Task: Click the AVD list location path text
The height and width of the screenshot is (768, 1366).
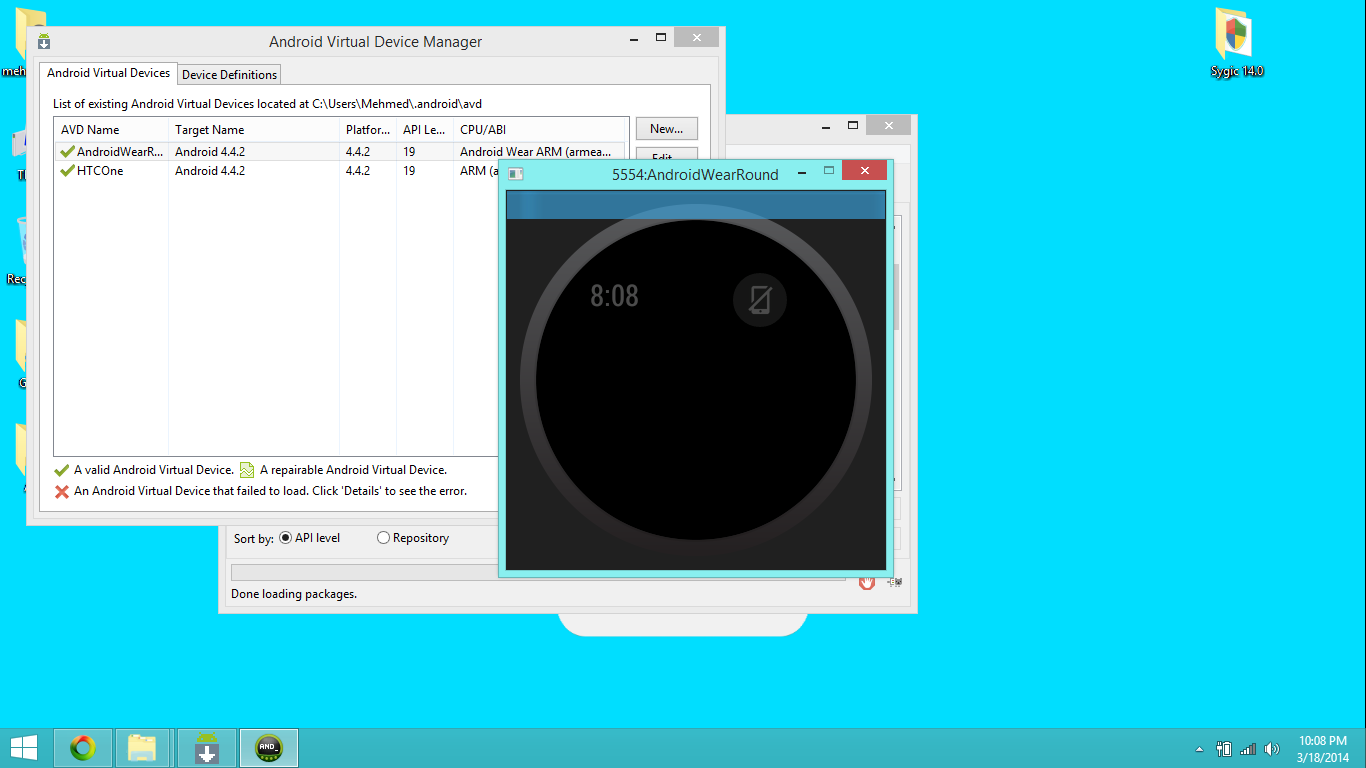Action: (x=268, y=103)
